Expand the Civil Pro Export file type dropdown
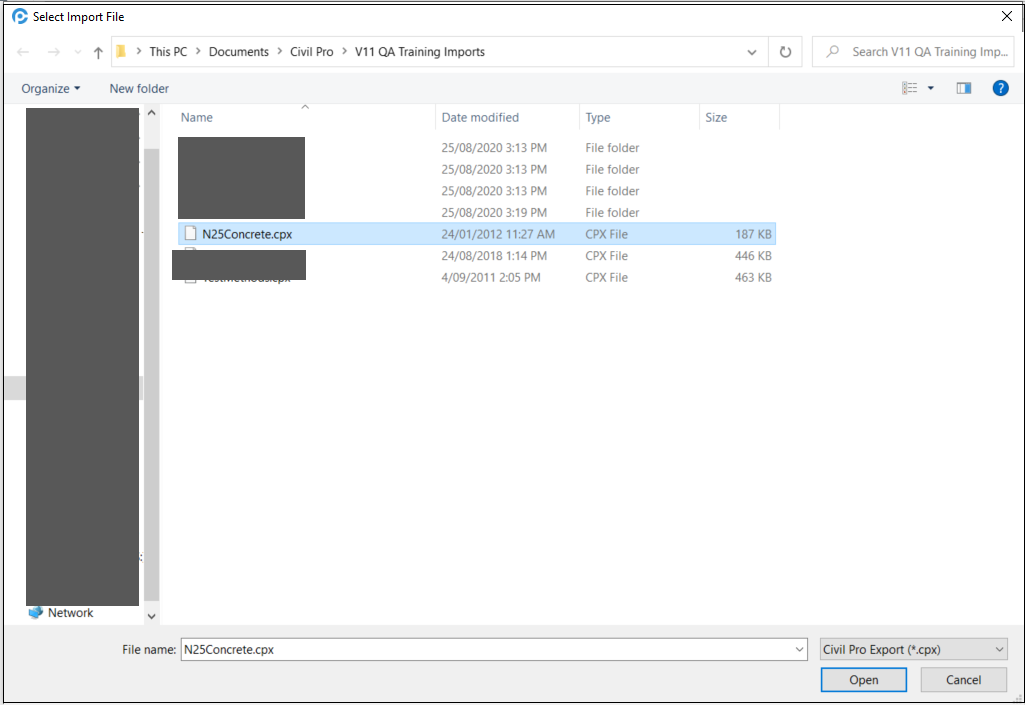The image size is (1025, 705). pyautogui.click(x=914, y=649)
